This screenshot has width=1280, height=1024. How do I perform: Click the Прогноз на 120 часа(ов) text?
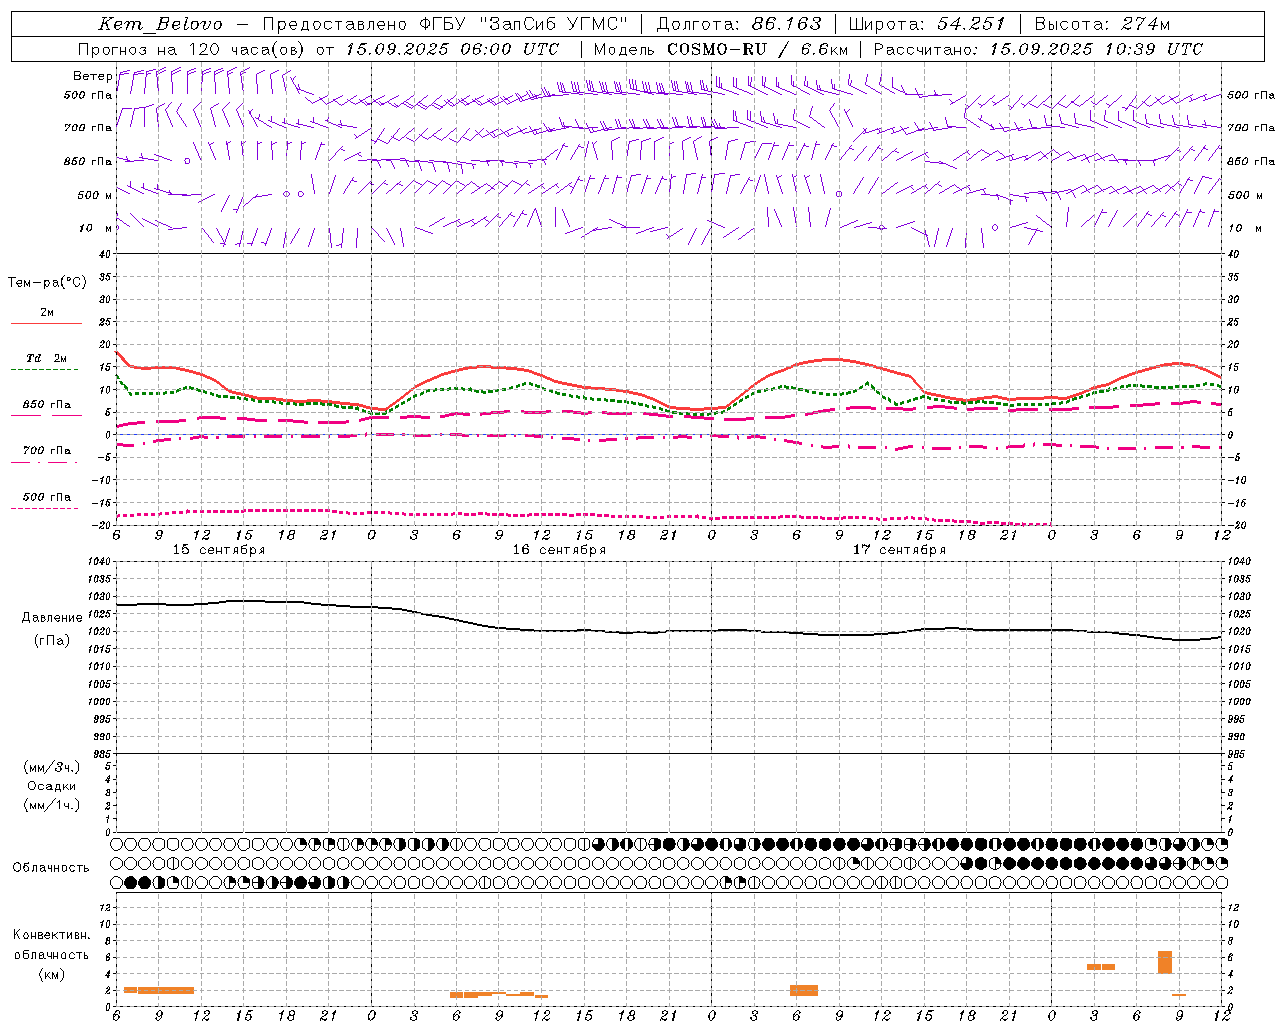pyautogui.click(x=192, y=49)
